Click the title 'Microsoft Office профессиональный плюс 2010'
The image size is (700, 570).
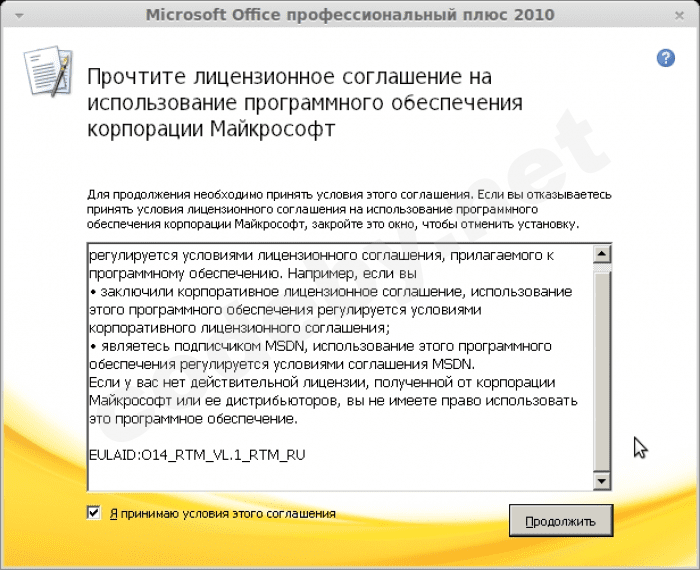click(x=350, y=15)
